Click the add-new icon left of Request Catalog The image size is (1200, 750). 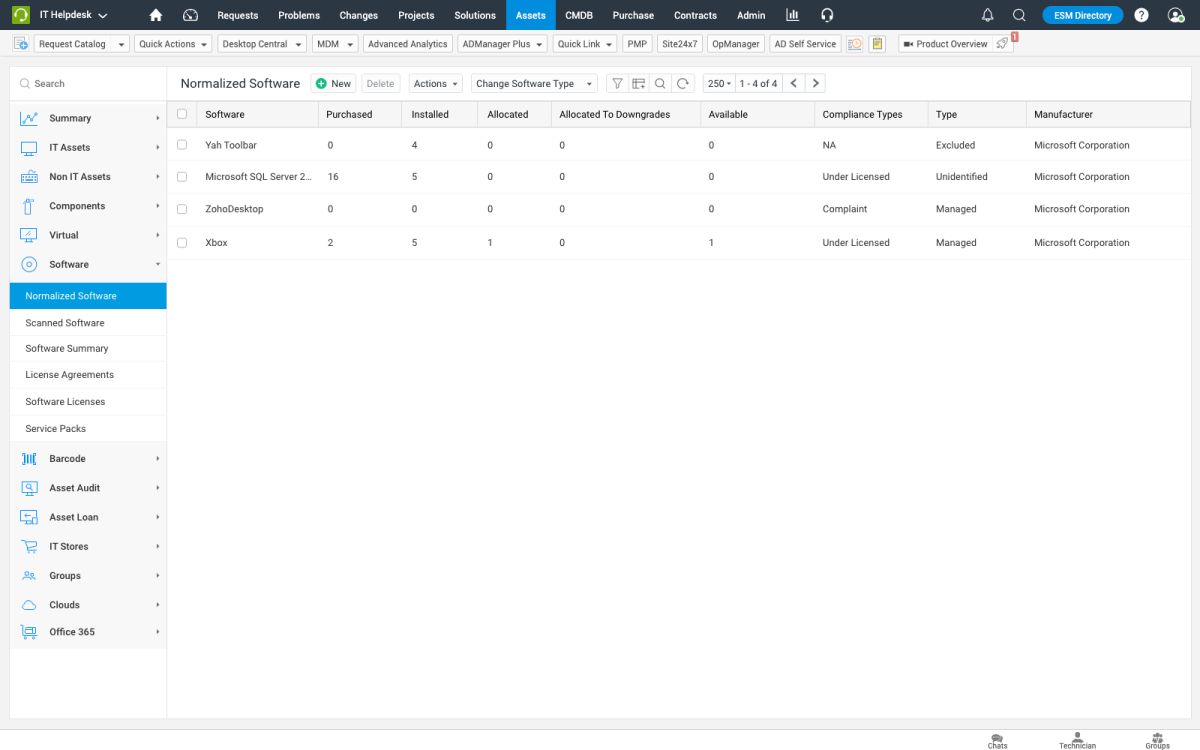tap(20, 44)
